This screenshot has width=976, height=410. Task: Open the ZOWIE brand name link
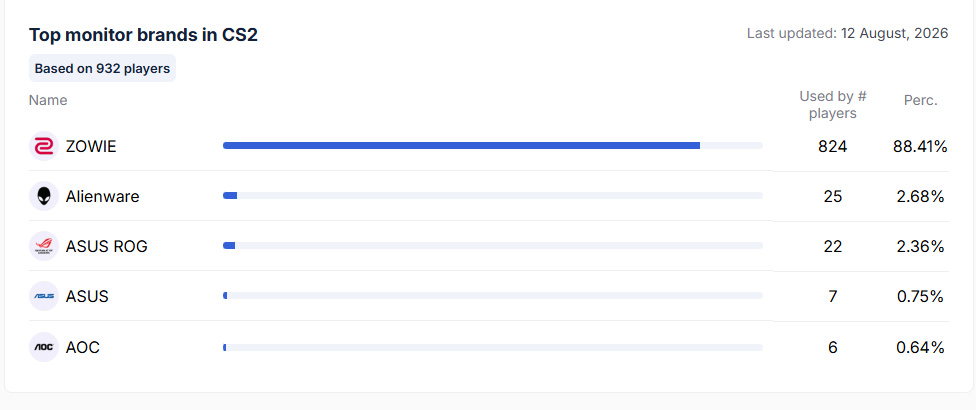click(x=91, y=147)
